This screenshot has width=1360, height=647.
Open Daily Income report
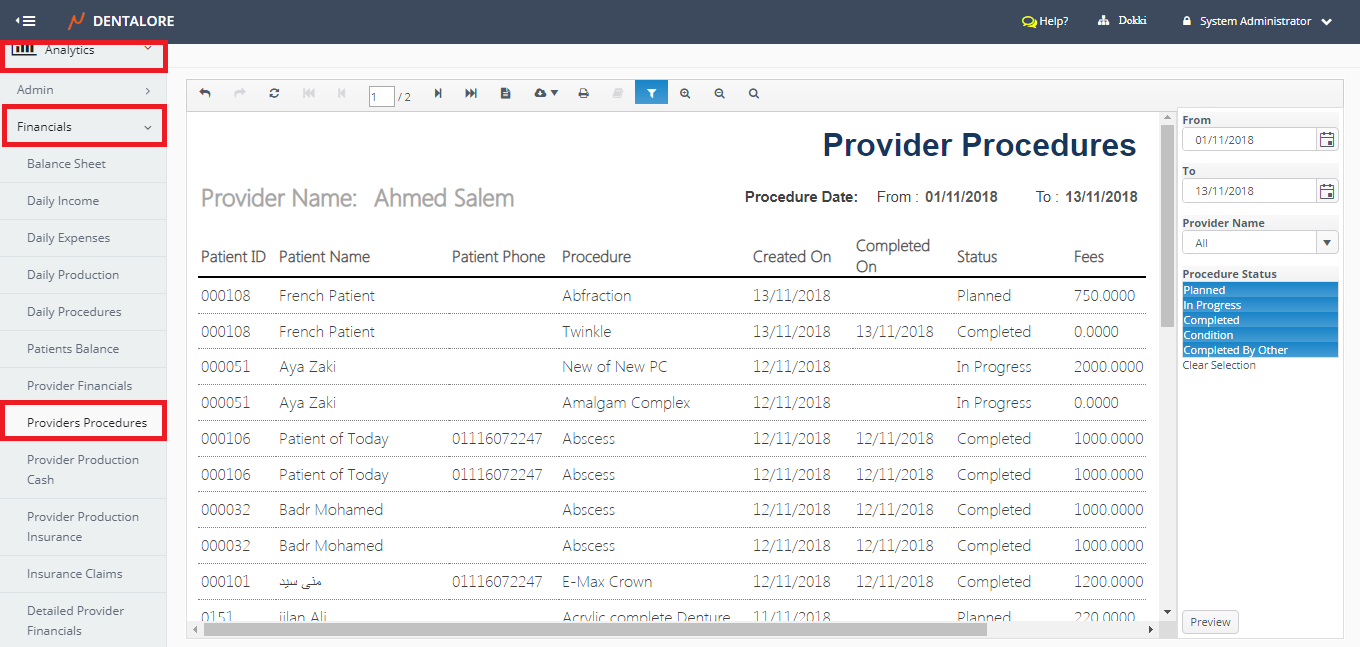(63, 201)
